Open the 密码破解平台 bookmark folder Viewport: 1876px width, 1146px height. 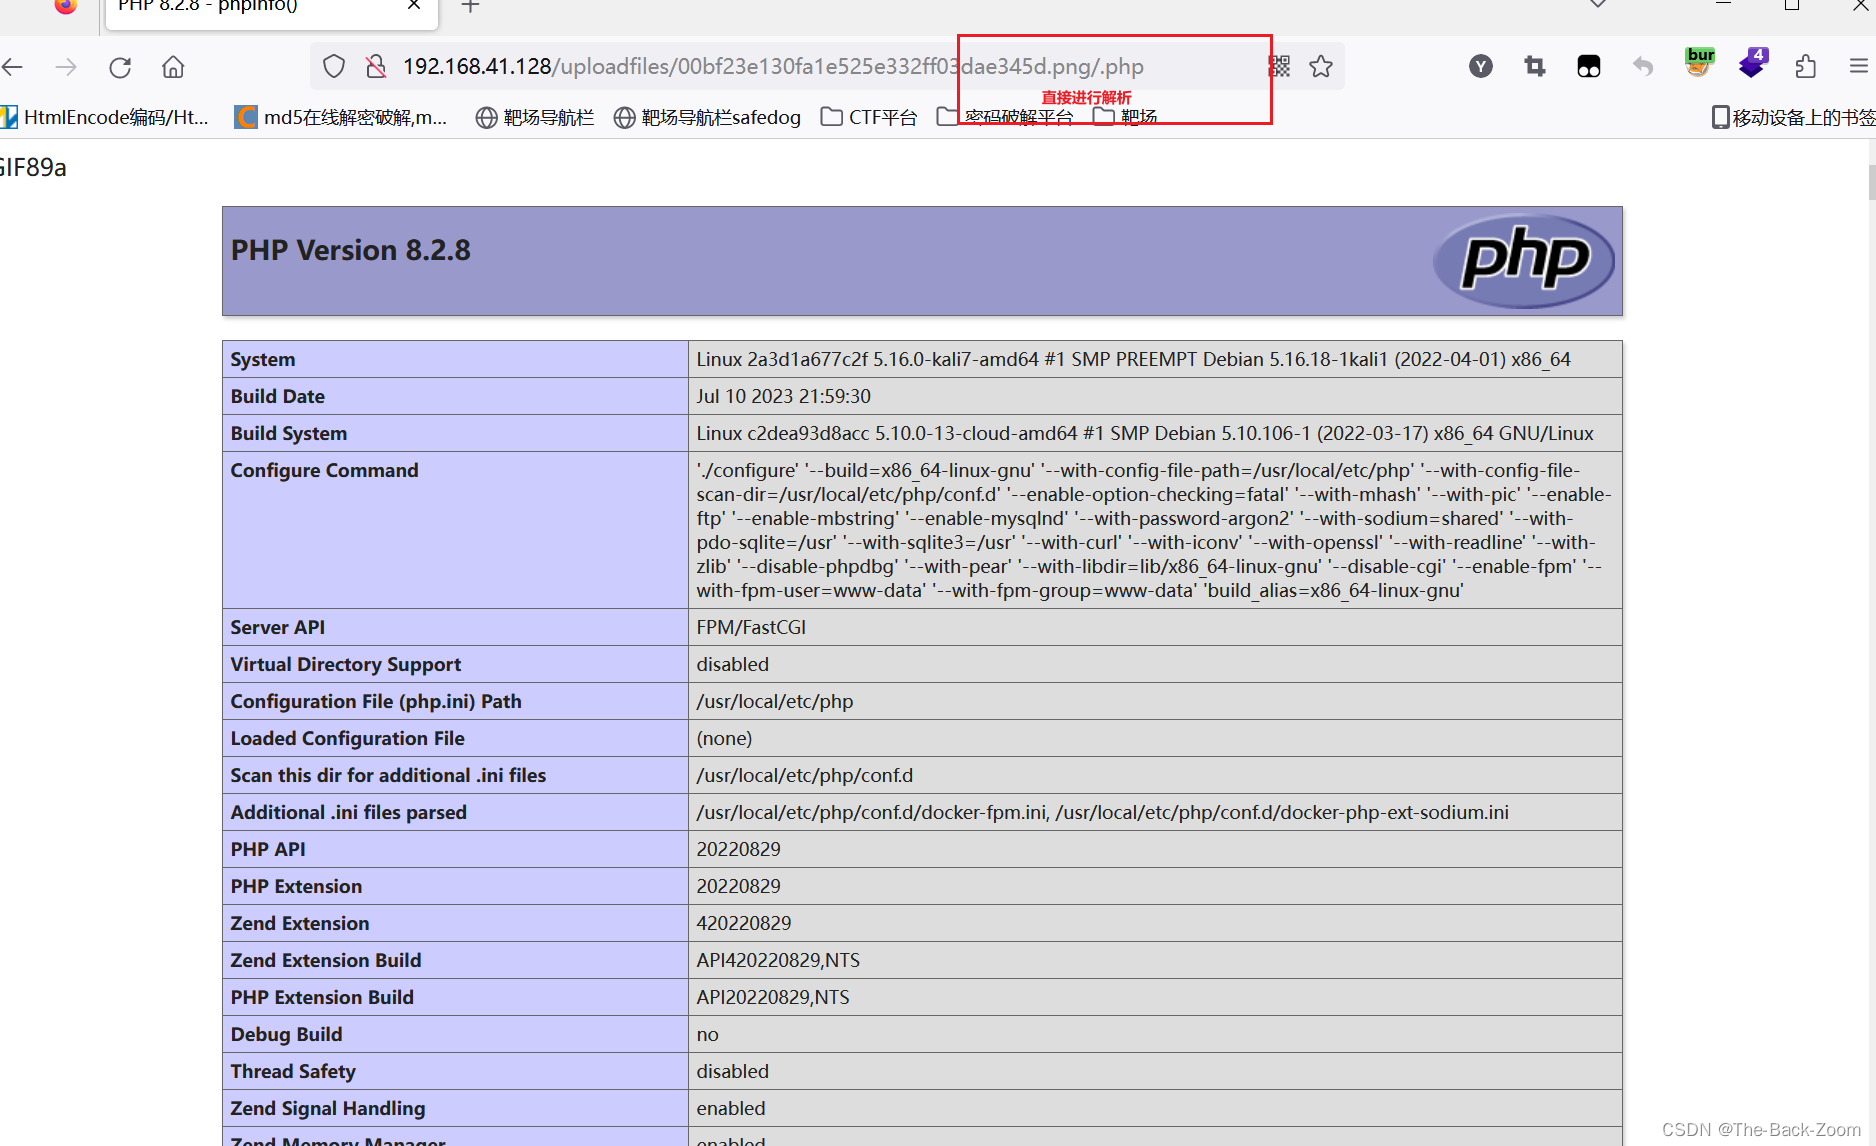1006,118
